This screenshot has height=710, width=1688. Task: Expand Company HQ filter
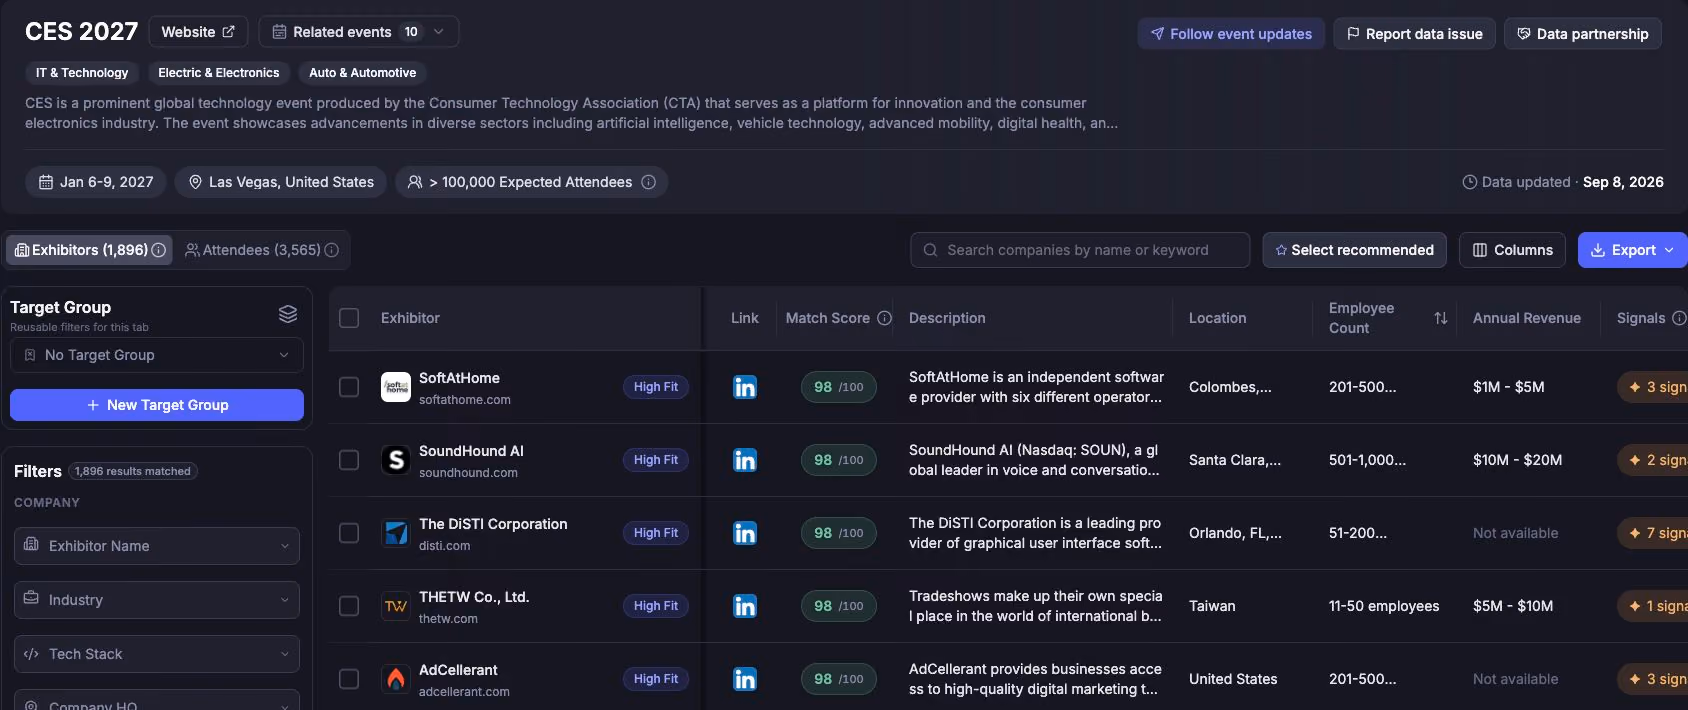(x=157, y=702)
